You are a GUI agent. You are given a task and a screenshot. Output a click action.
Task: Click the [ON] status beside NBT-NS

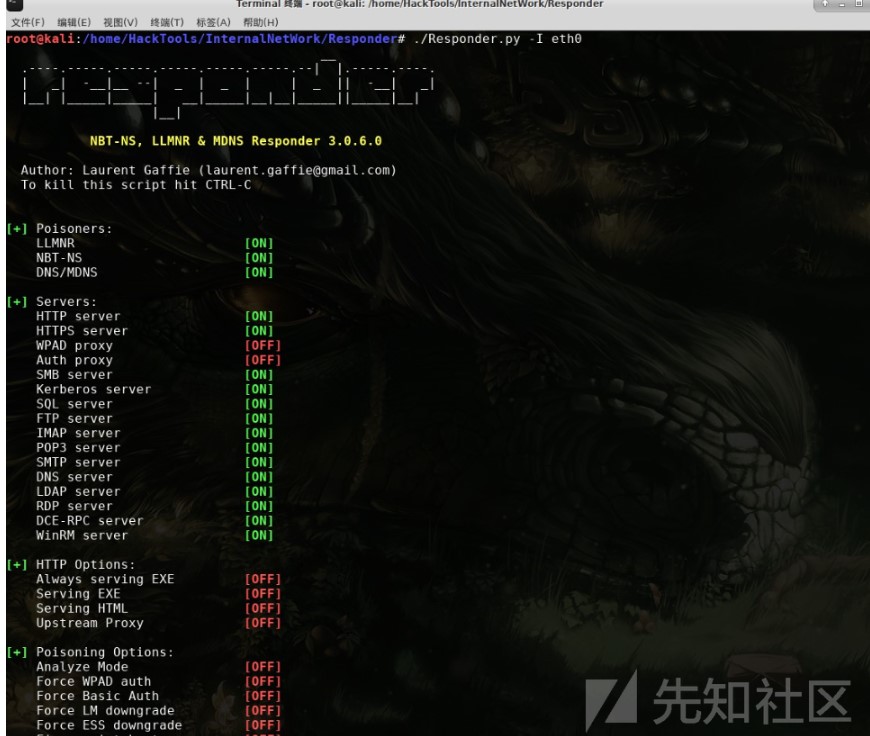pos(259,258)
